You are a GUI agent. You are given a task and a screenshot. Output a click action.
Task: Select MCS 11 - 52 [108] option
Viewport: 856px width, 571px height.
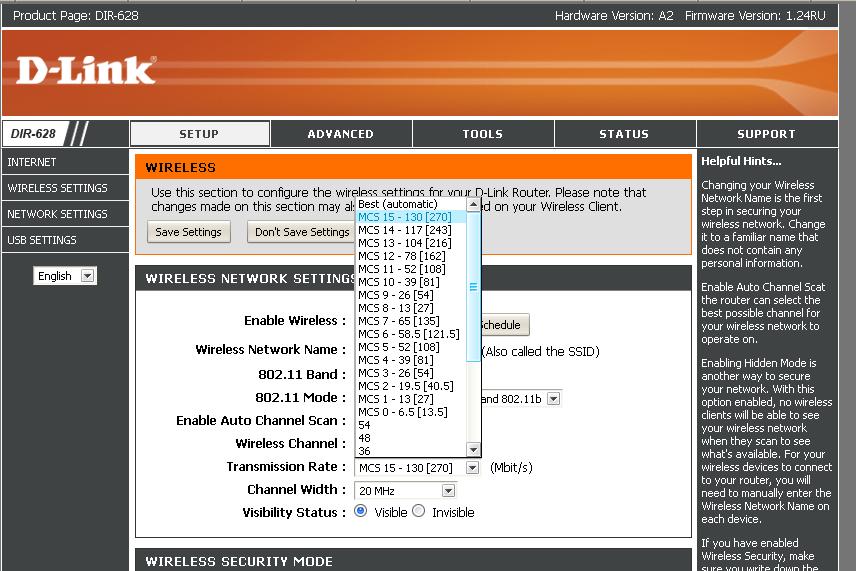[411, 269]
